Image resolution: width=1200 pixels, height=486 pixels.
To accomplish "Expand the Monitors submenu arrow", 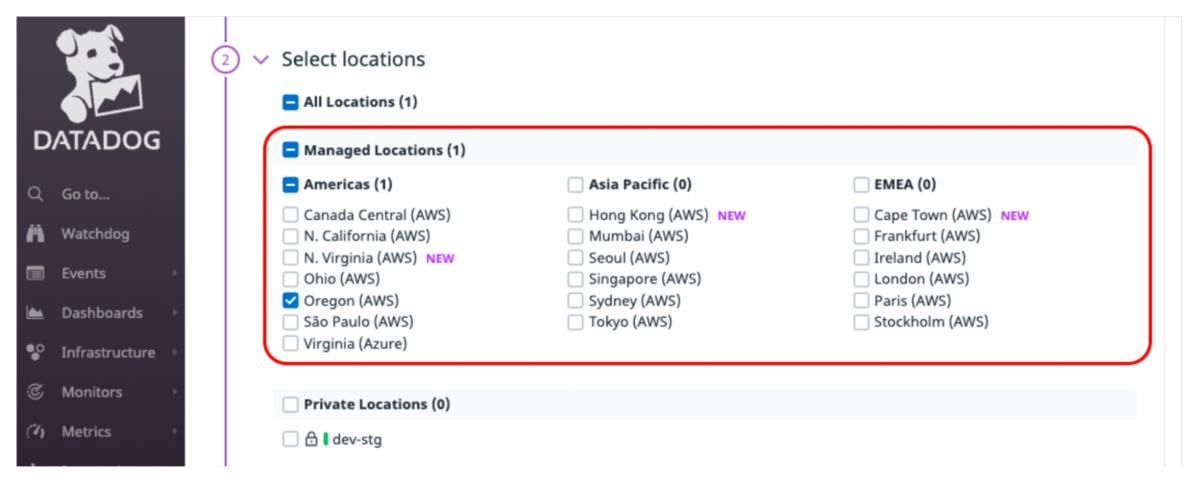I will 174,392.
